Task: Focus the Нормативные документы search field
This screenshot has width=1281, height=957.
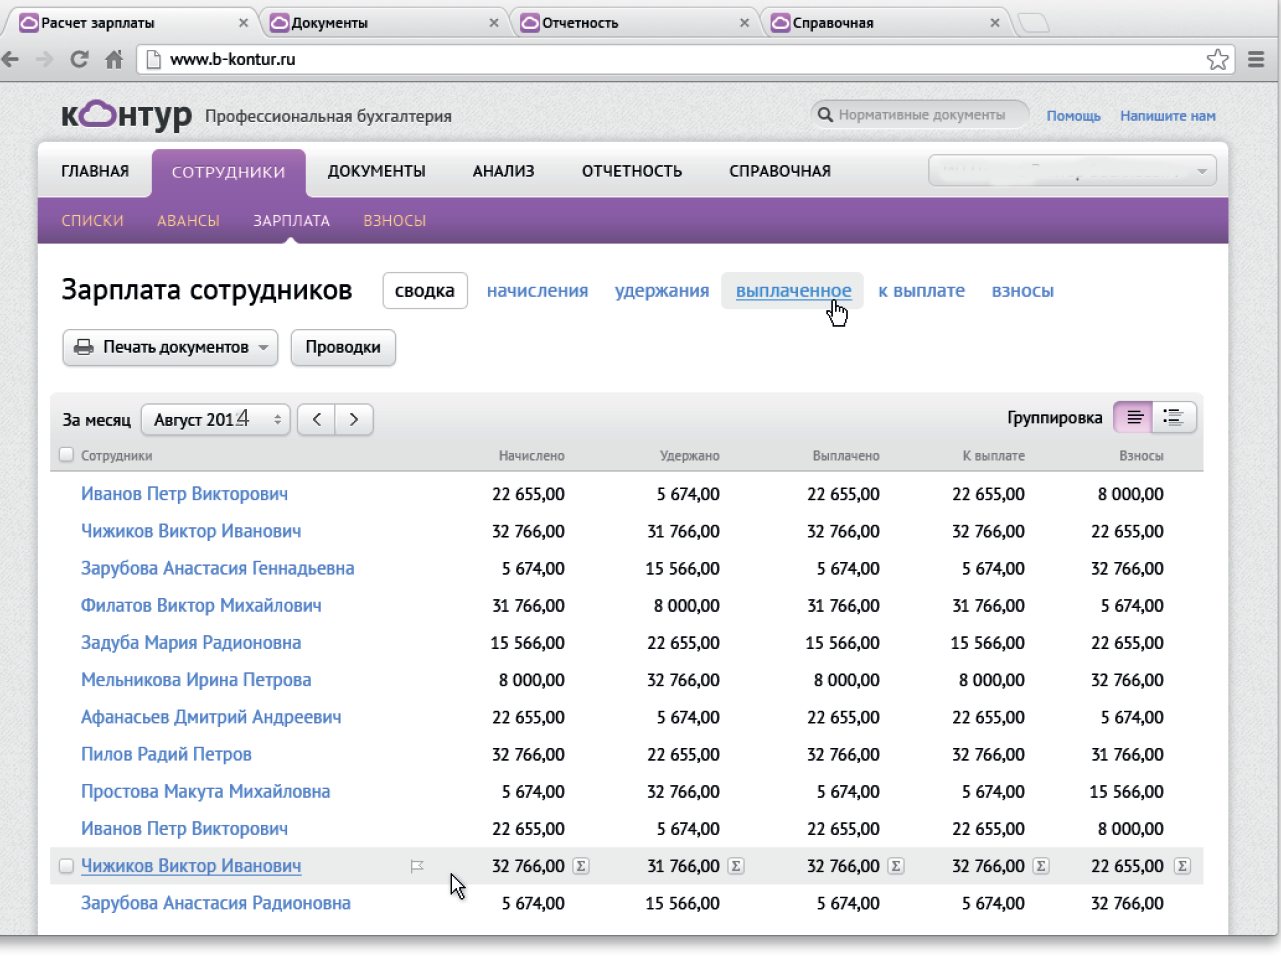Action: click(920, 115)
